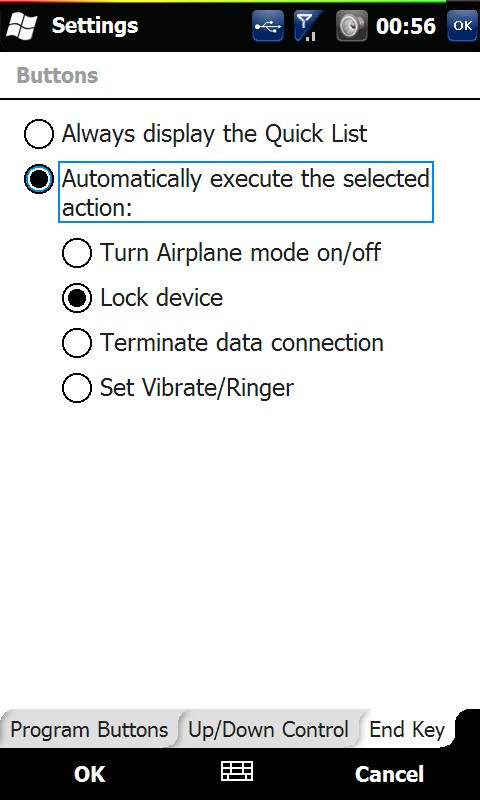This screenshot has height=800, width=480.
Task: Switch to the Program Buttons tab
Action: click(89, 730)
